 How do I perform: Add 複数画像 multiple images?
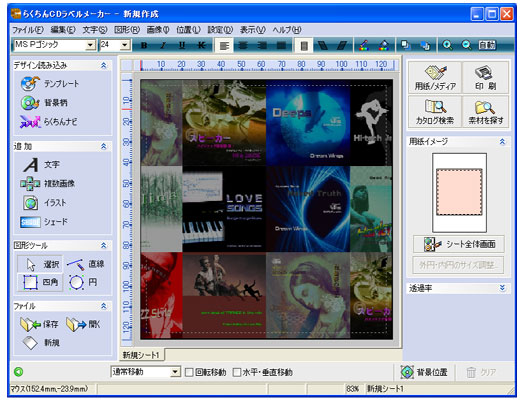tap(47, 183)
